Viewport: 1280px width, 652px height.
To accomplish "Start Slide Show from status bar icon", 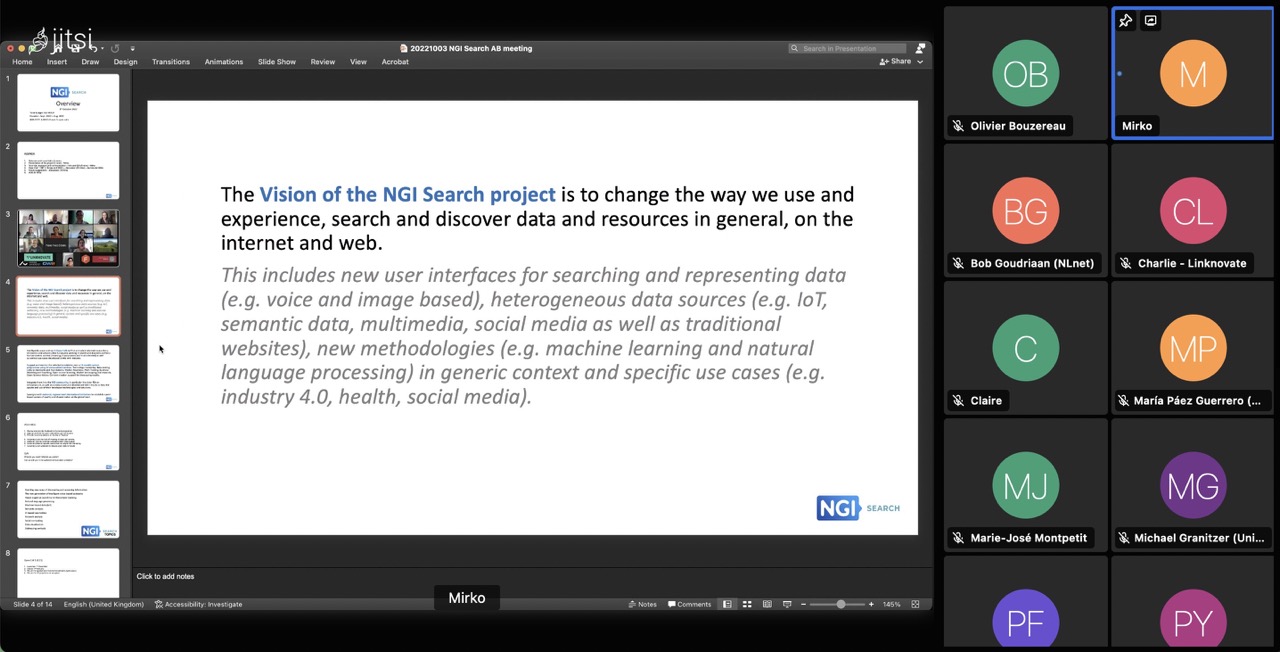I will pos(787,604).
